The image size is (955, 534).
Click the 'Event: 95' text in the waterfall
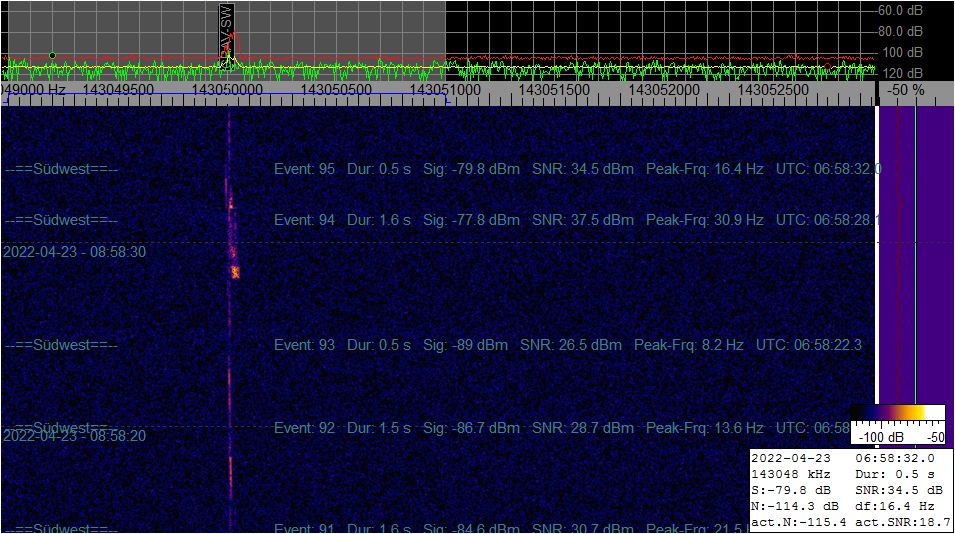305,169
